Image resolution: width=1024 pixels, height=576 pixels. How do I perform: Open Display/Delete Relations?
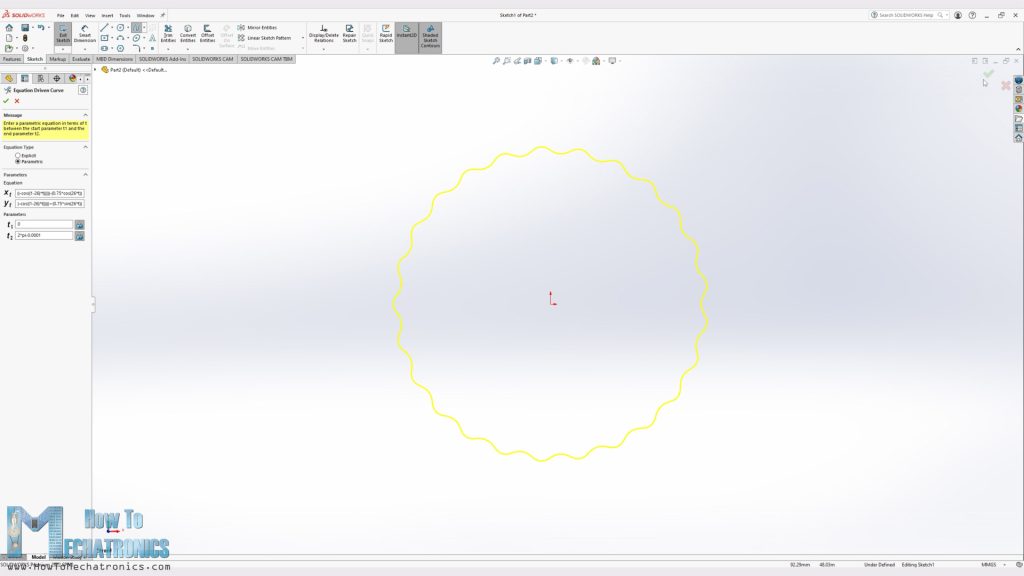click(323, 35)
